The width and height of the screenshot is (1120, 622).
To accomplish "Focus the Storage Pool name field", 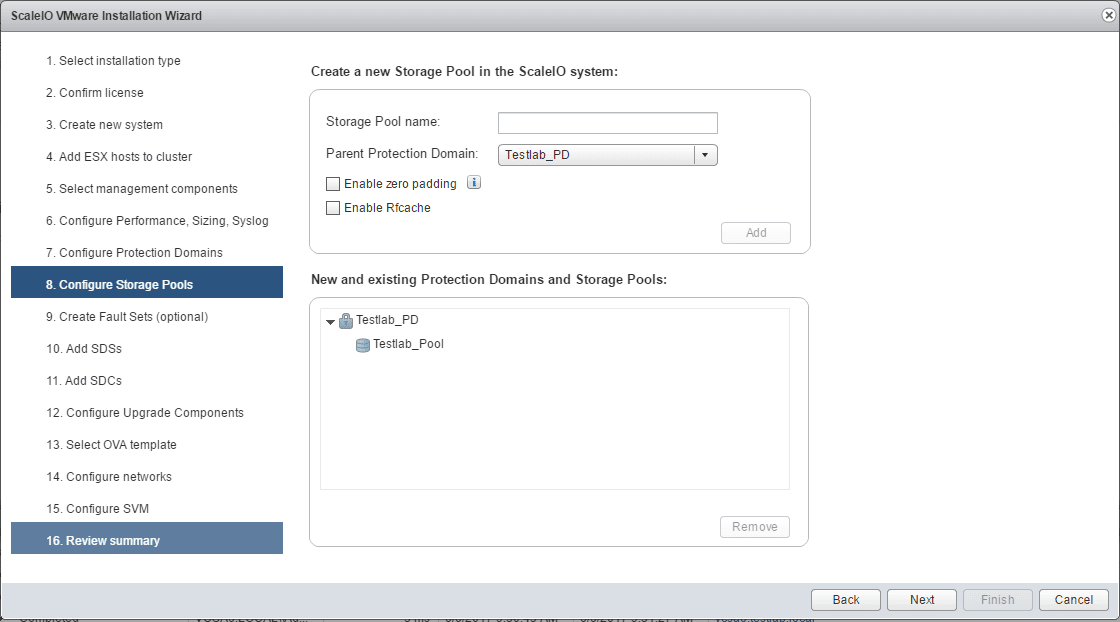I will click(x=608, y=123).
